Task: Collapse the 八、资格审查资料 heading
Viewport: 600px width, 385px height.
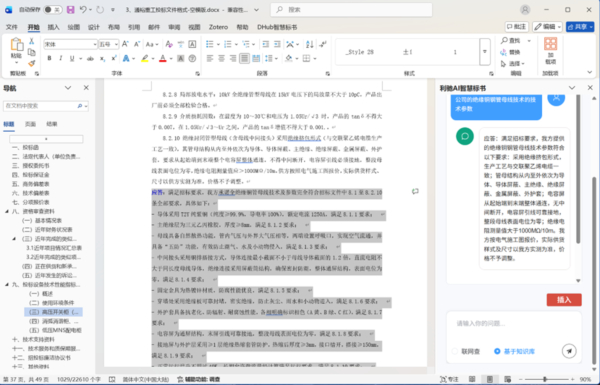Action: (x=7, y=211)
